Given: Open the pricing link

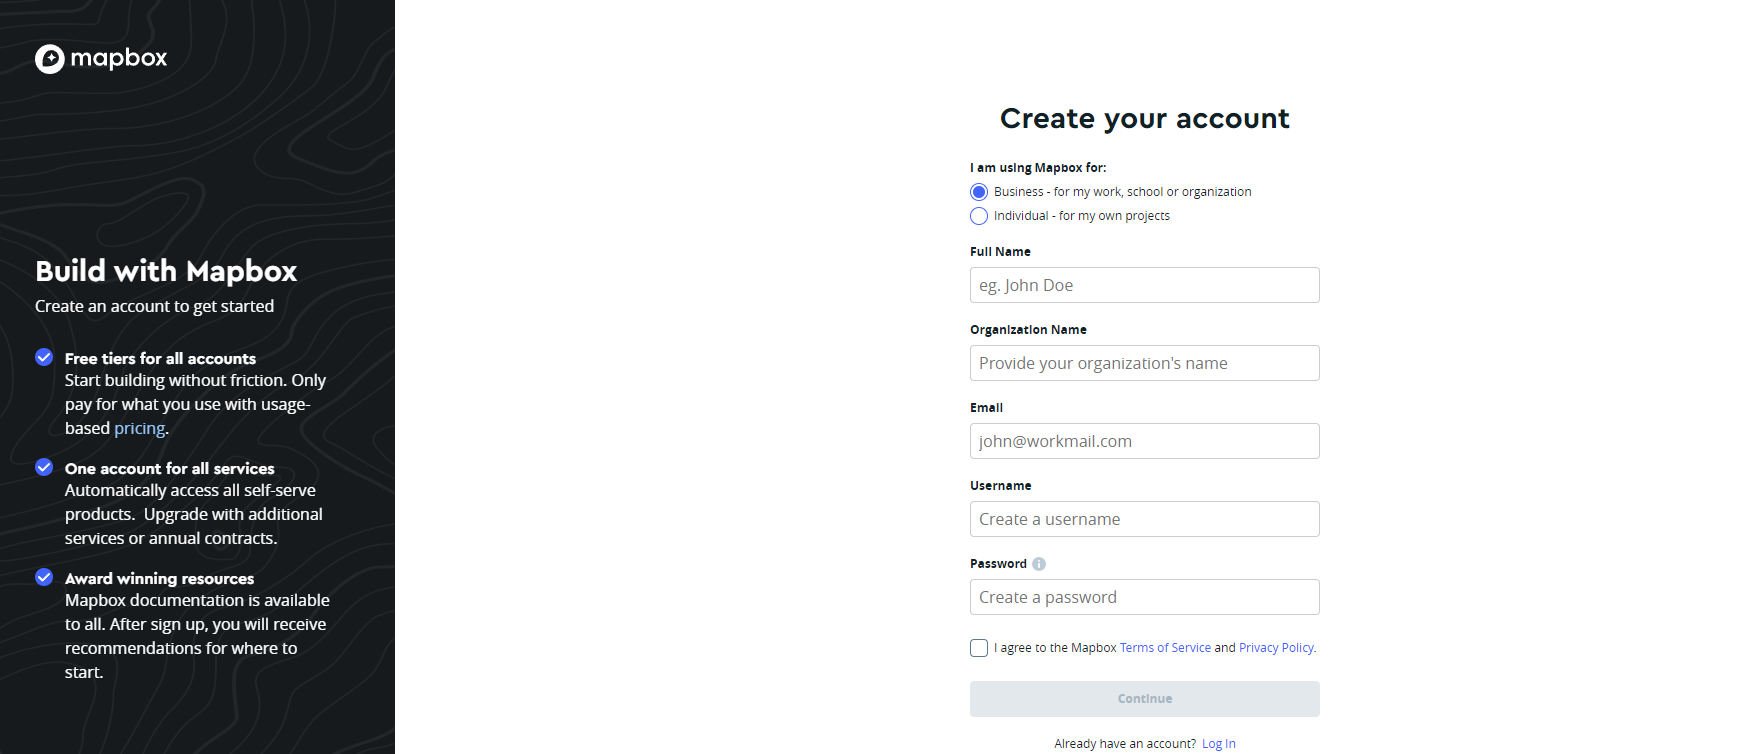Looking at the screenshot, I should [139, 428].
